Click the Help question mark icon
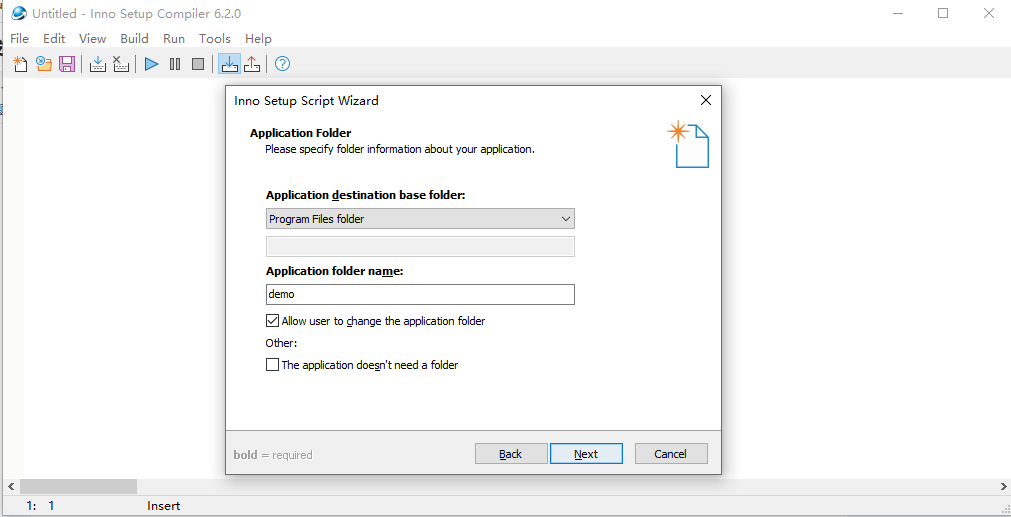 click(282, 64)
